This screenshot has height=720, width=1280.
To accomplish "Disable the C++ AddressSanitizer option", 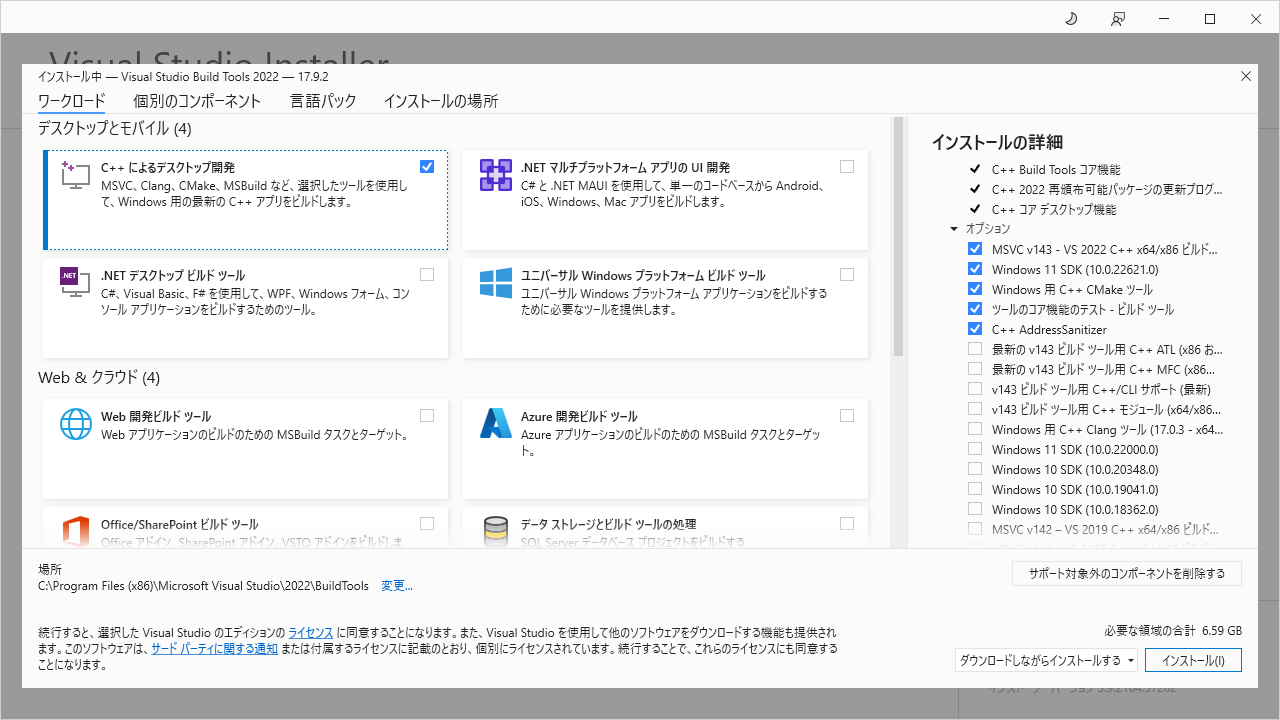I will (x=975, y=329).
